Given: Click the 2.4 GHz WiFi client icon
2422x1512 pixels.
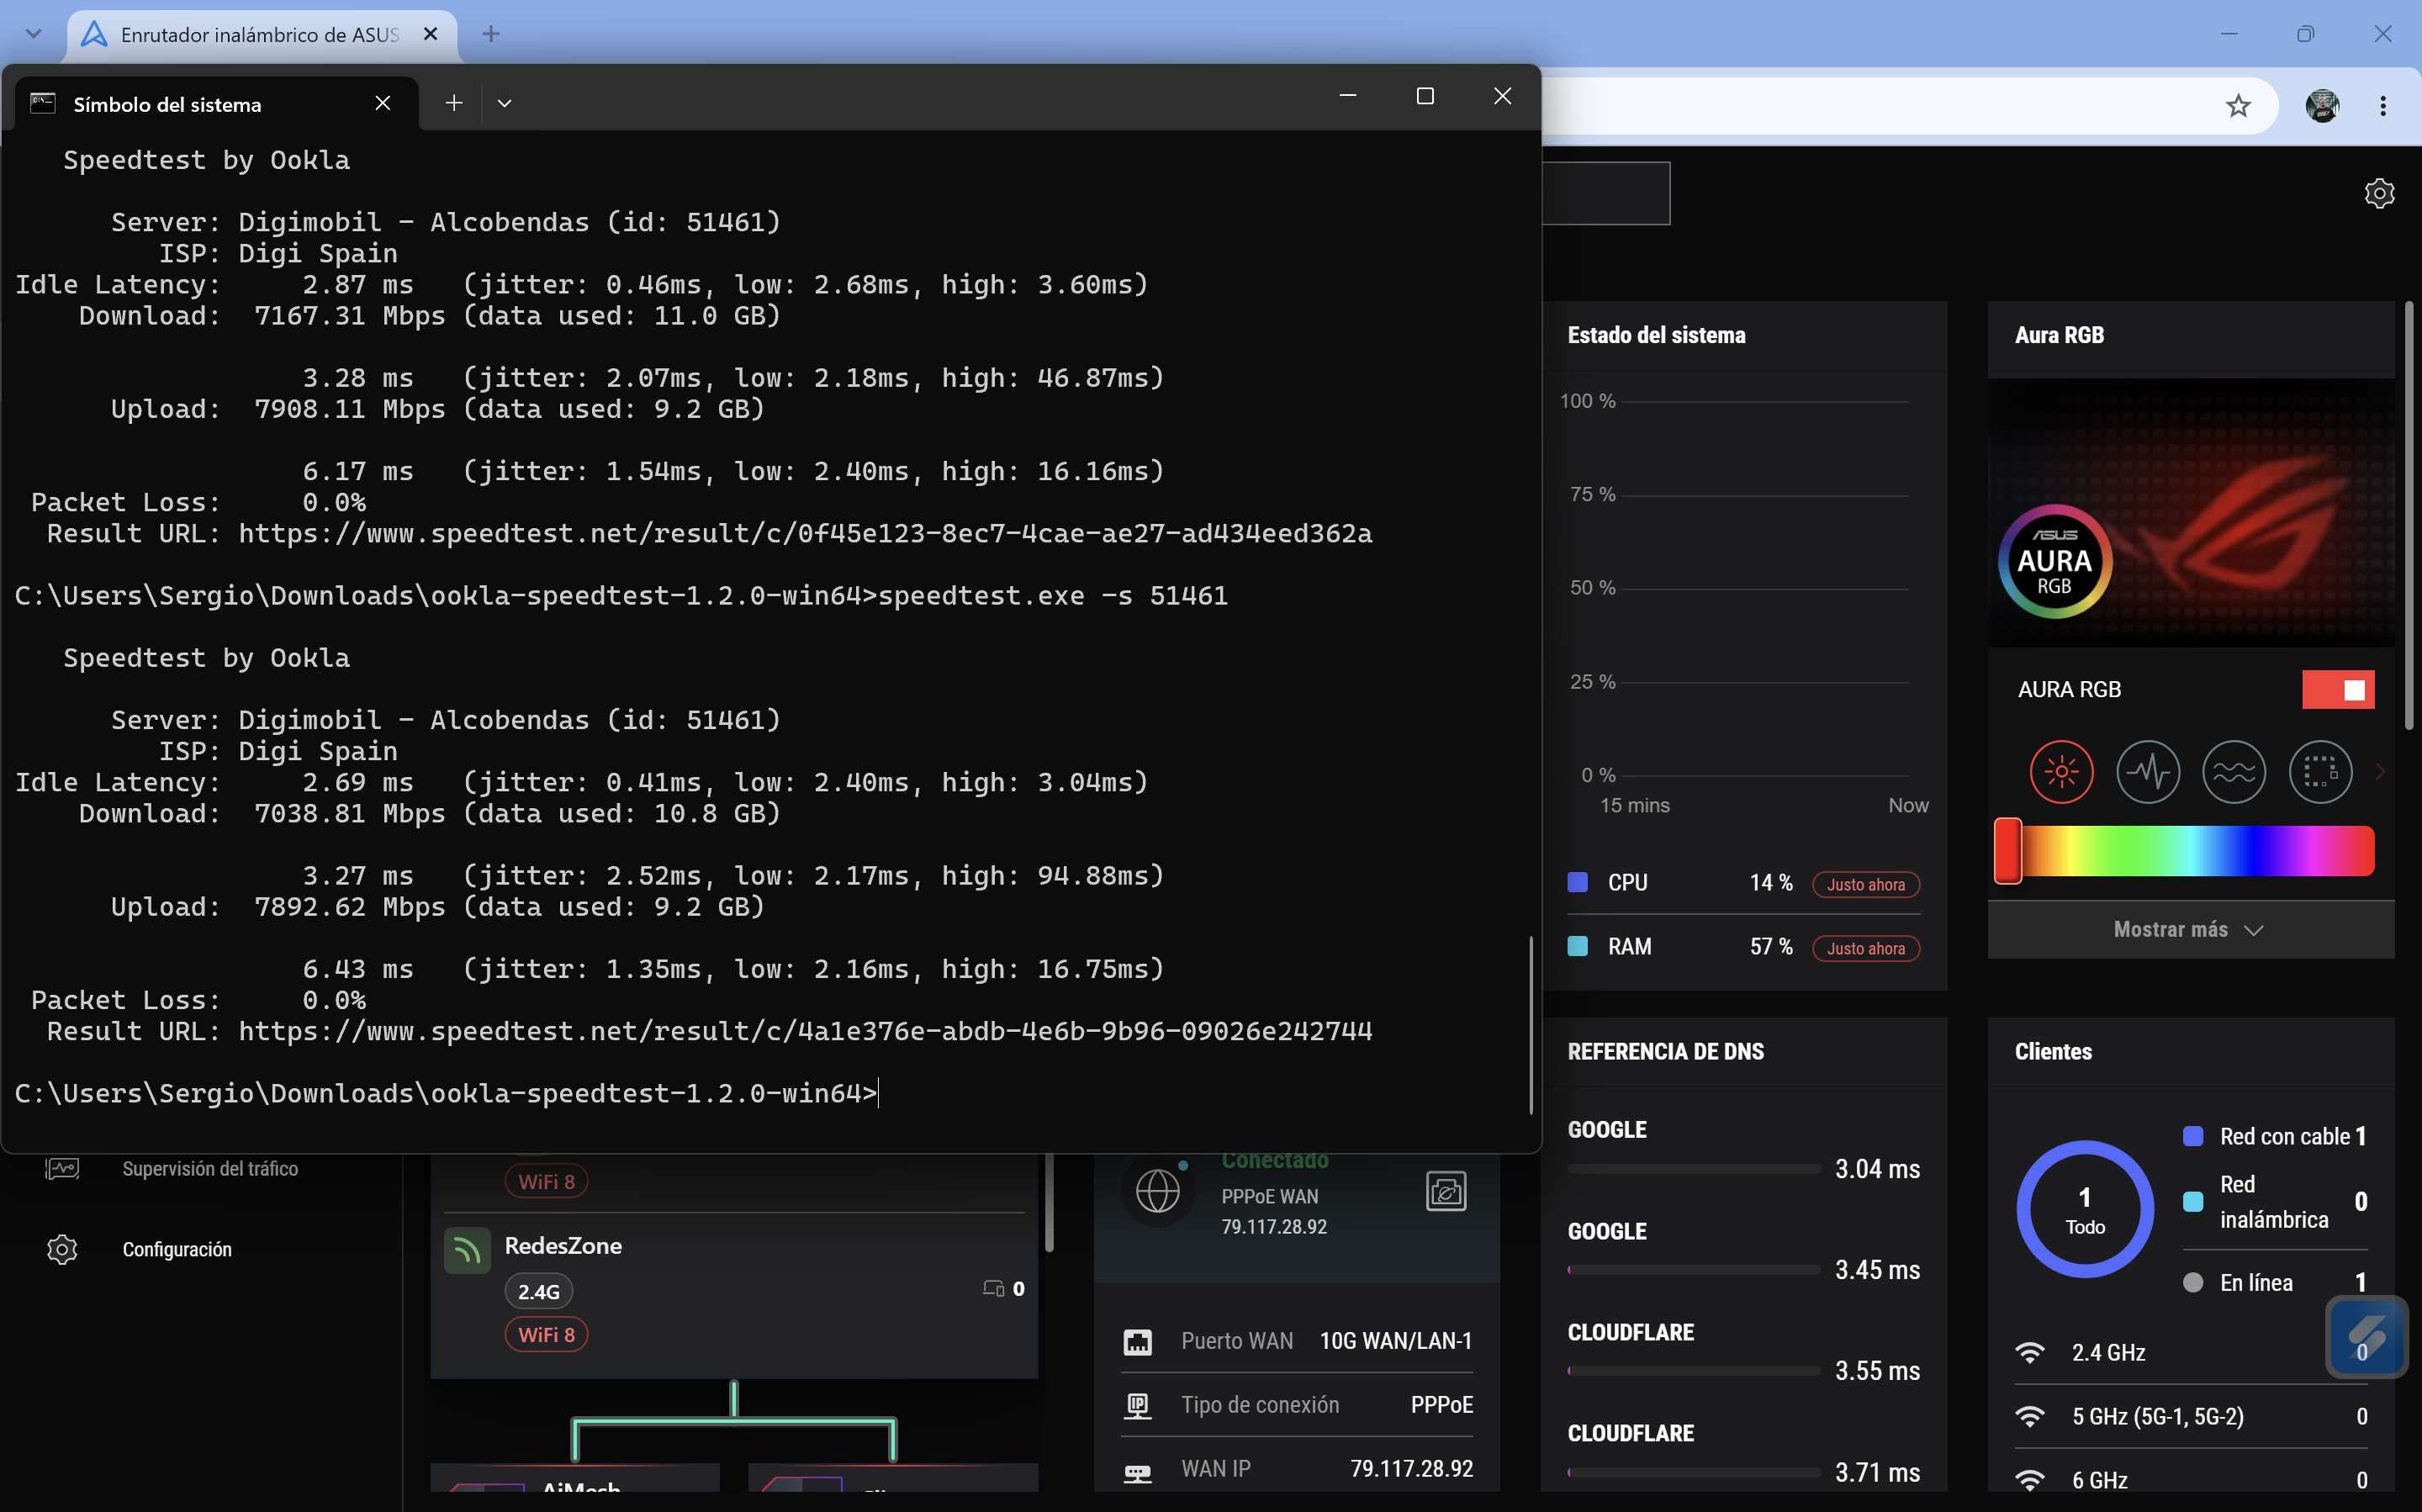Looking at the screenshot, I should 2030,1352.
